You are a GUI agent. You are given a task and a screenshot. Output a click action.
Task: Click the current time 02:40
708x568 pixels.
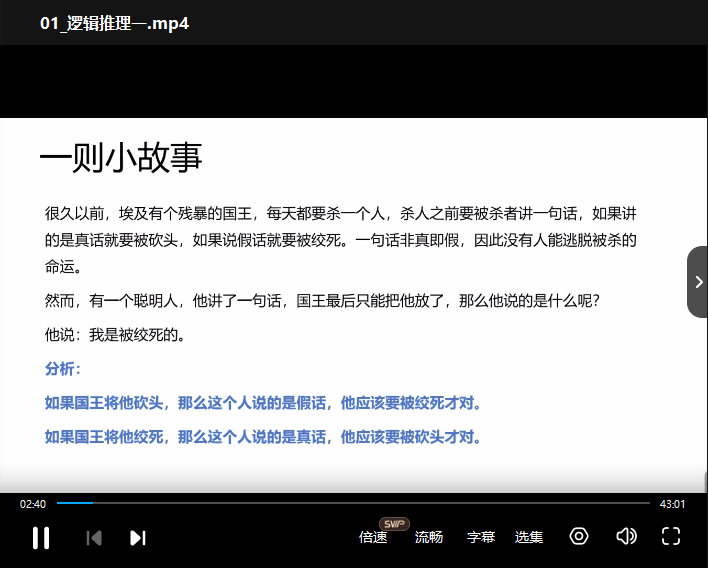click(33, 504)
